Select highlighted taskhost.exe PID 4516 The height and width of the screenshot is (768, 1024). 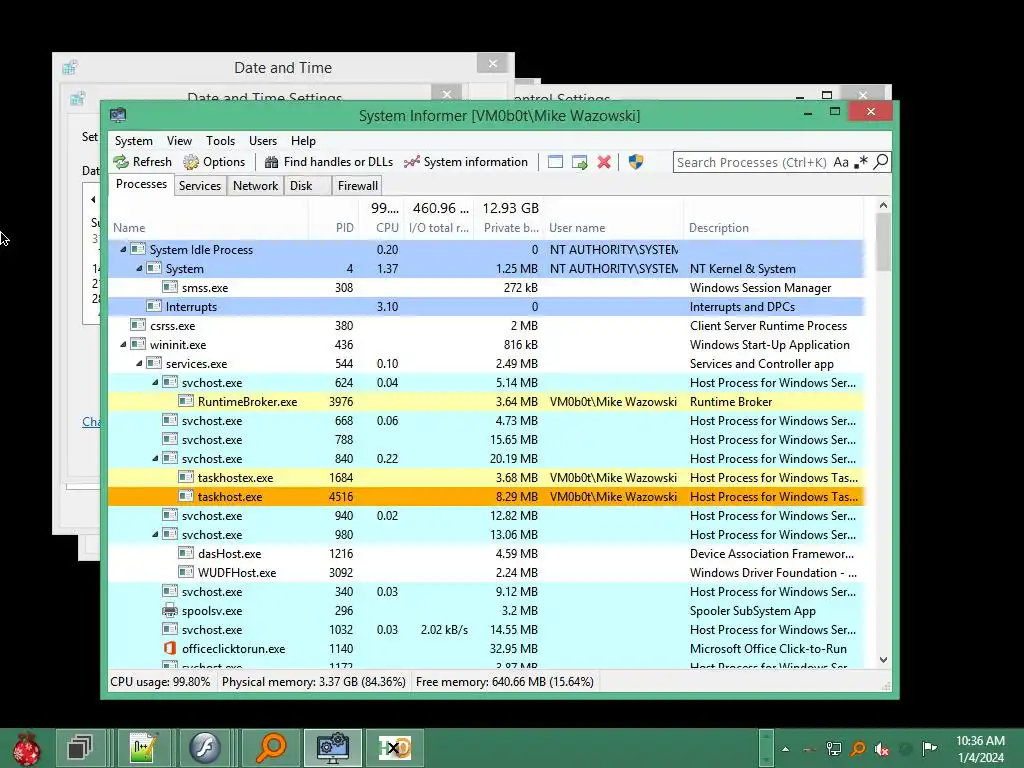coord(487,496)
